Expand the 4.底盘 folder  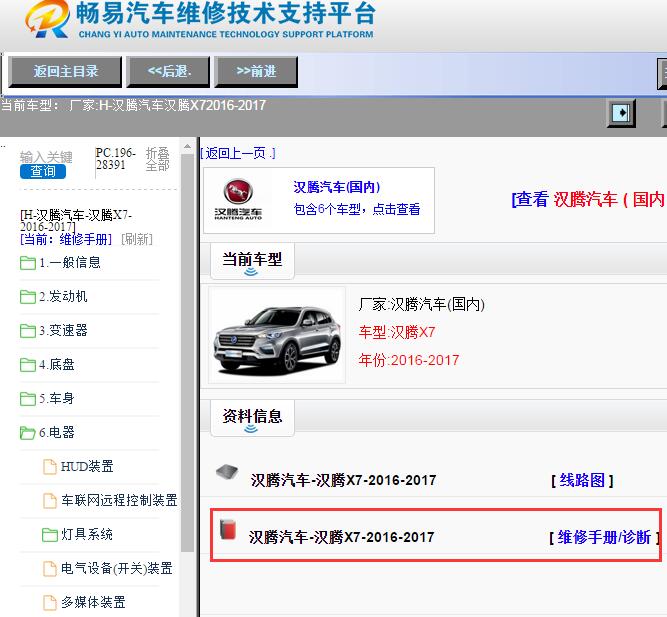[x=47, y=364]
